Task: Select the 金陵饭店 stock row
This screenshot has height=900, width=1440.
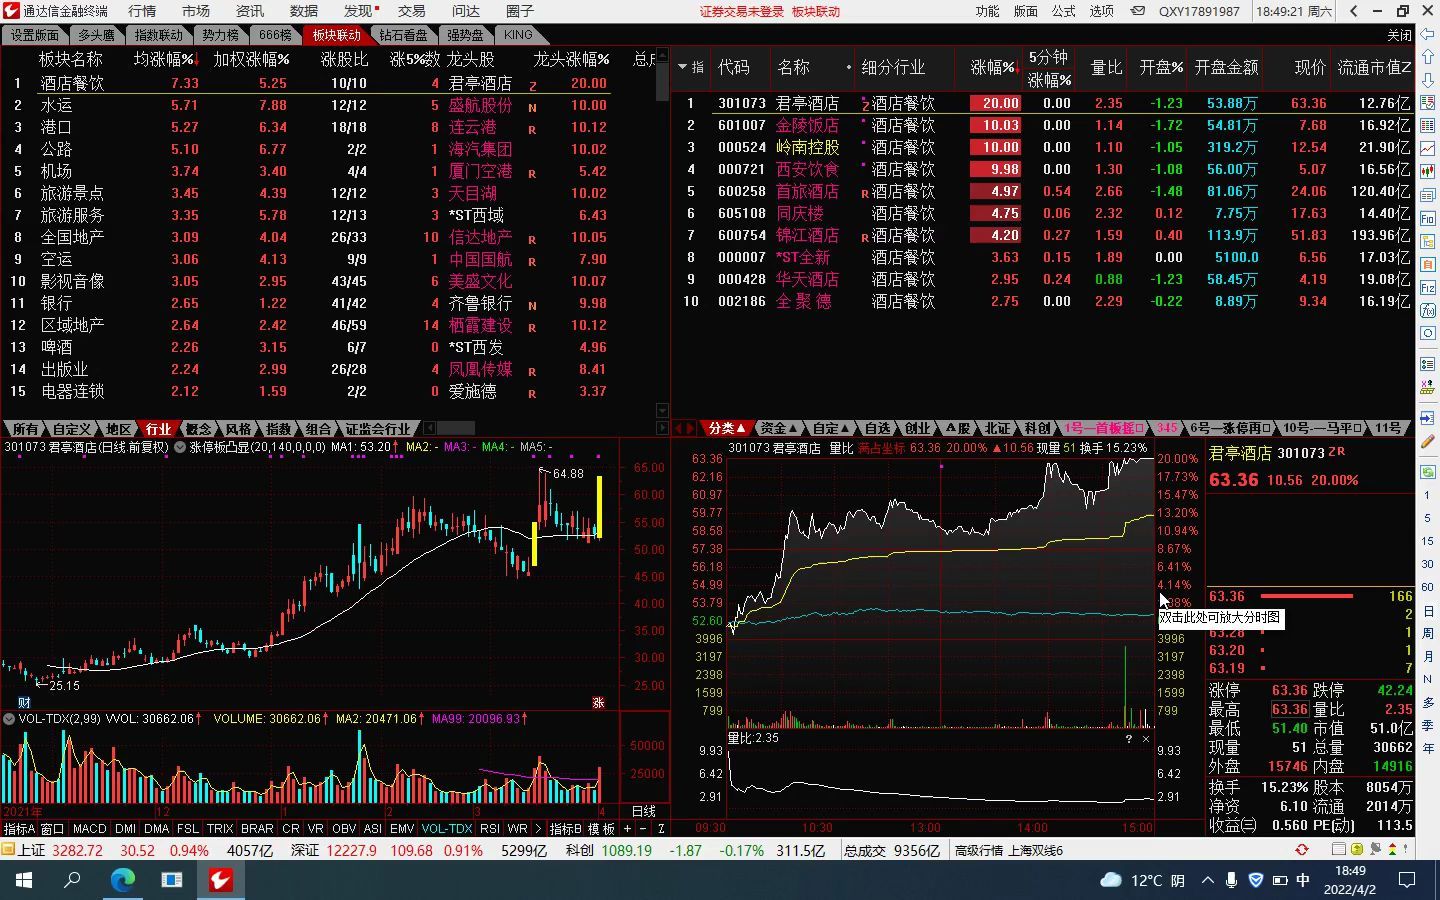Action: [x=1045, y=125]
